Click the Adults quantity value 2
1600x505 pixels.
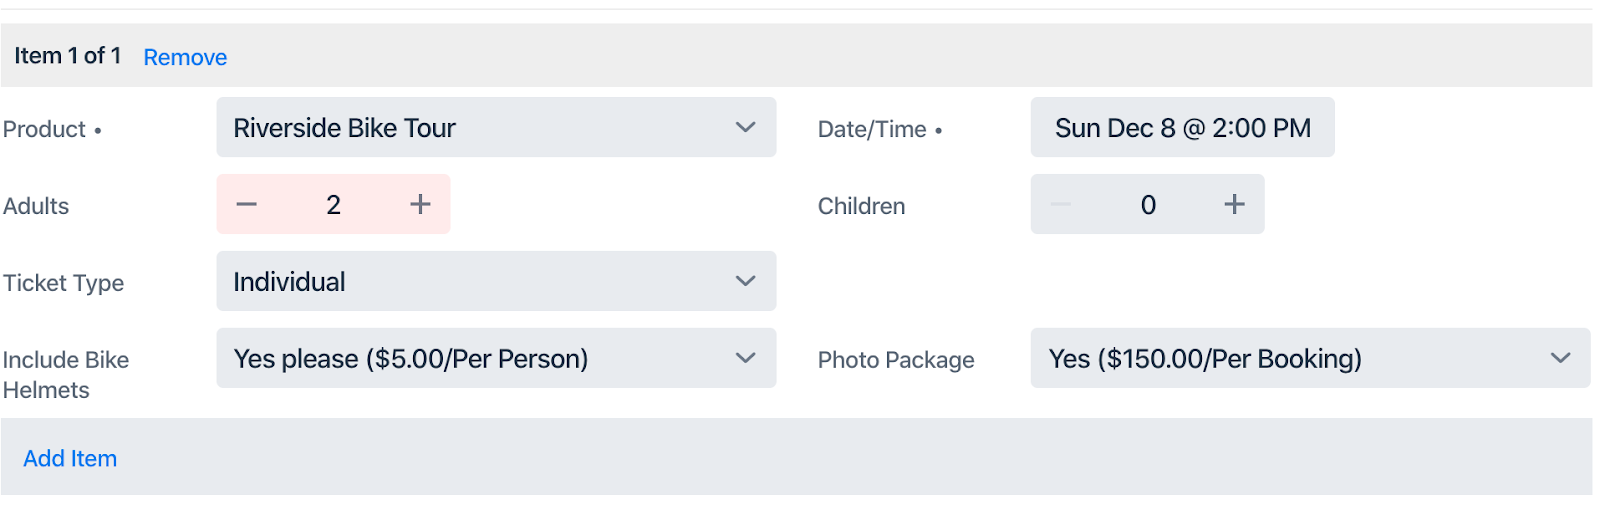[x=333, y=205]
